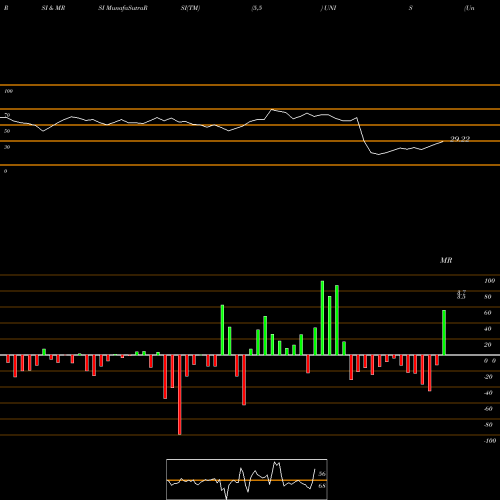Click the 'SI(TM)' header text
Screen dimensions: 500x500
tap(190, 8)
